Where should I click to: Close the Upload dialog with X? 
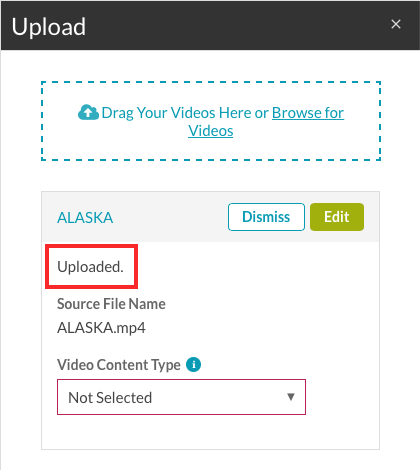pyautogui.click(x=396, y=24)
